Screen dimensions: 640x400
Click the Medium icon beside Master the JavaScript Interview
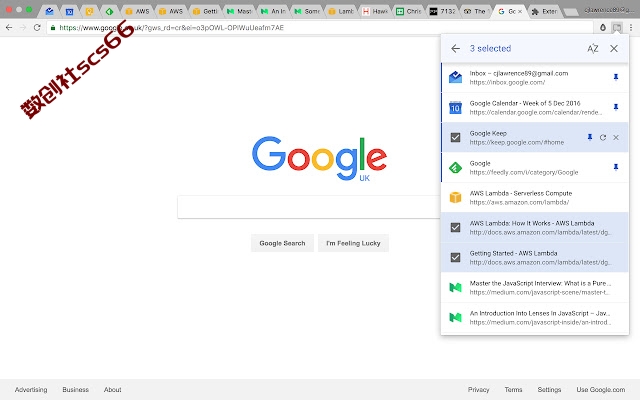click(456, 288)
